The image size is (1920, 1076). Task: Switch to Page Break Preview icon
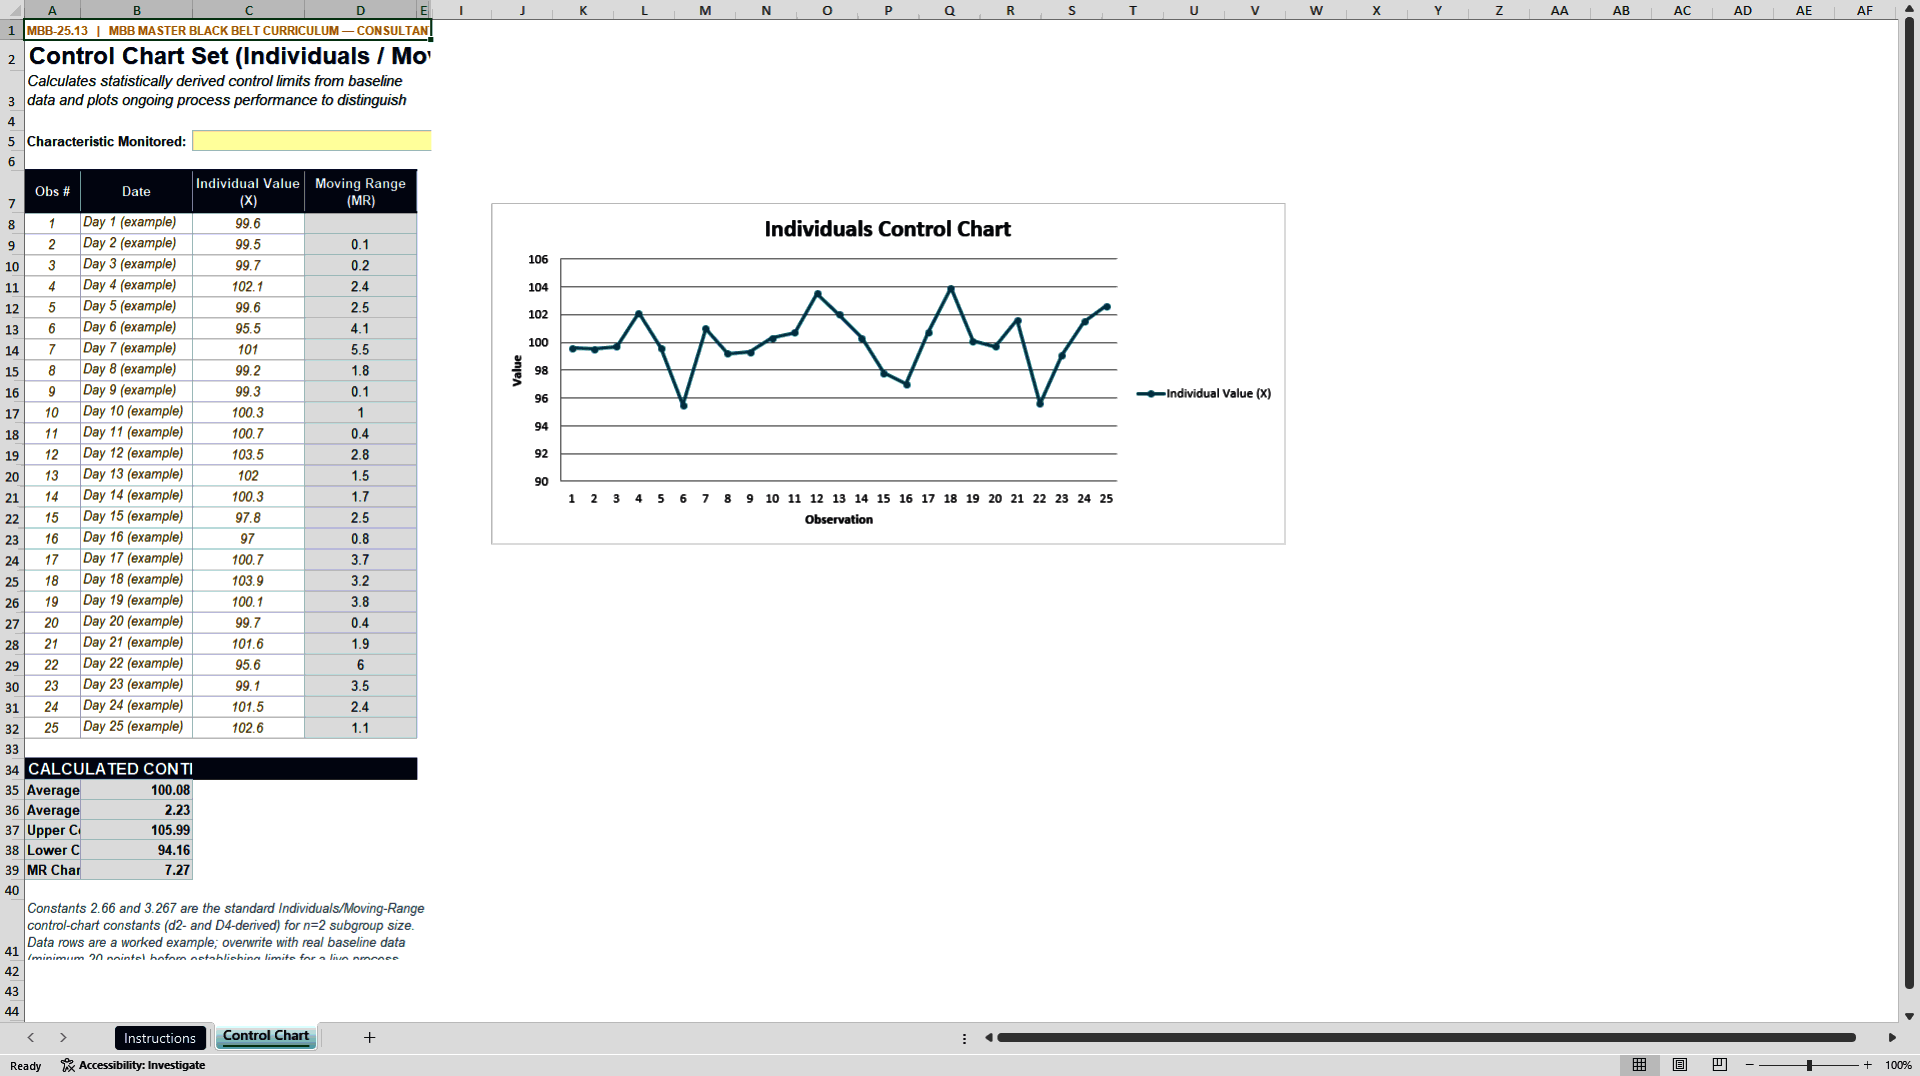(x=1720, y=1065)
